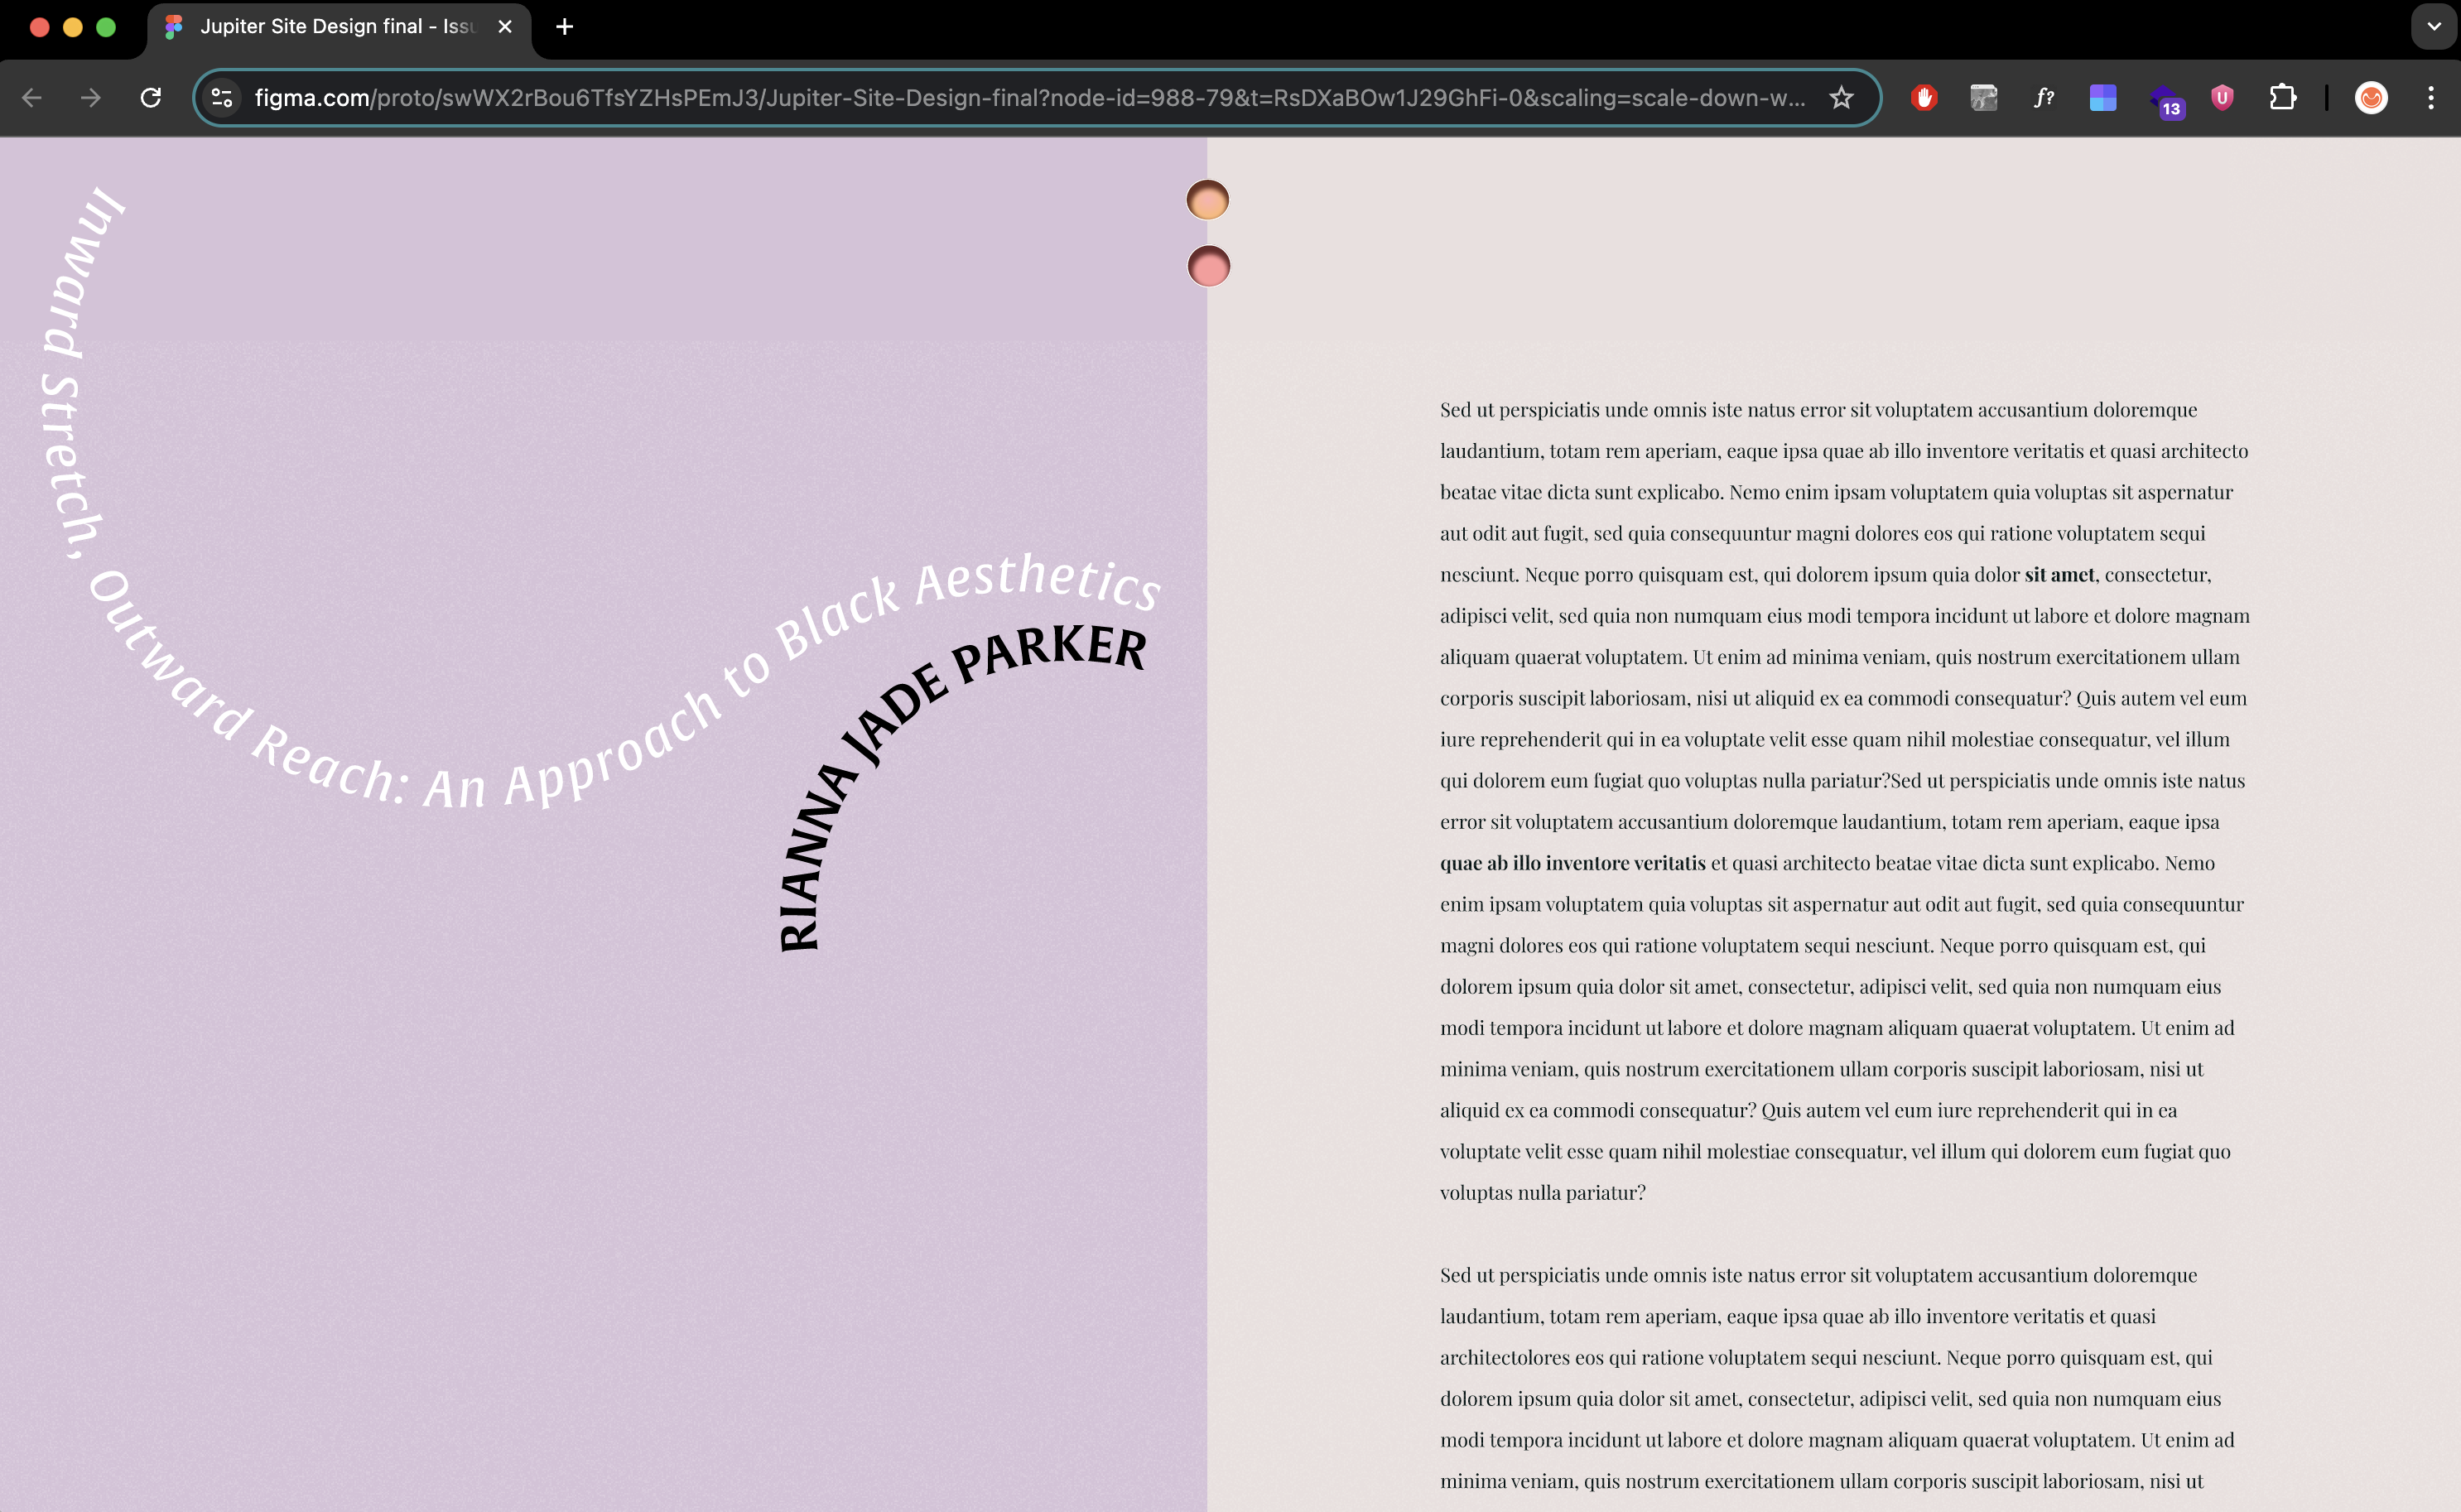This screenshot has width=2461, height=1512.
Task: Click the AdBlock red hand extension icon
Action: [1923, 97]
